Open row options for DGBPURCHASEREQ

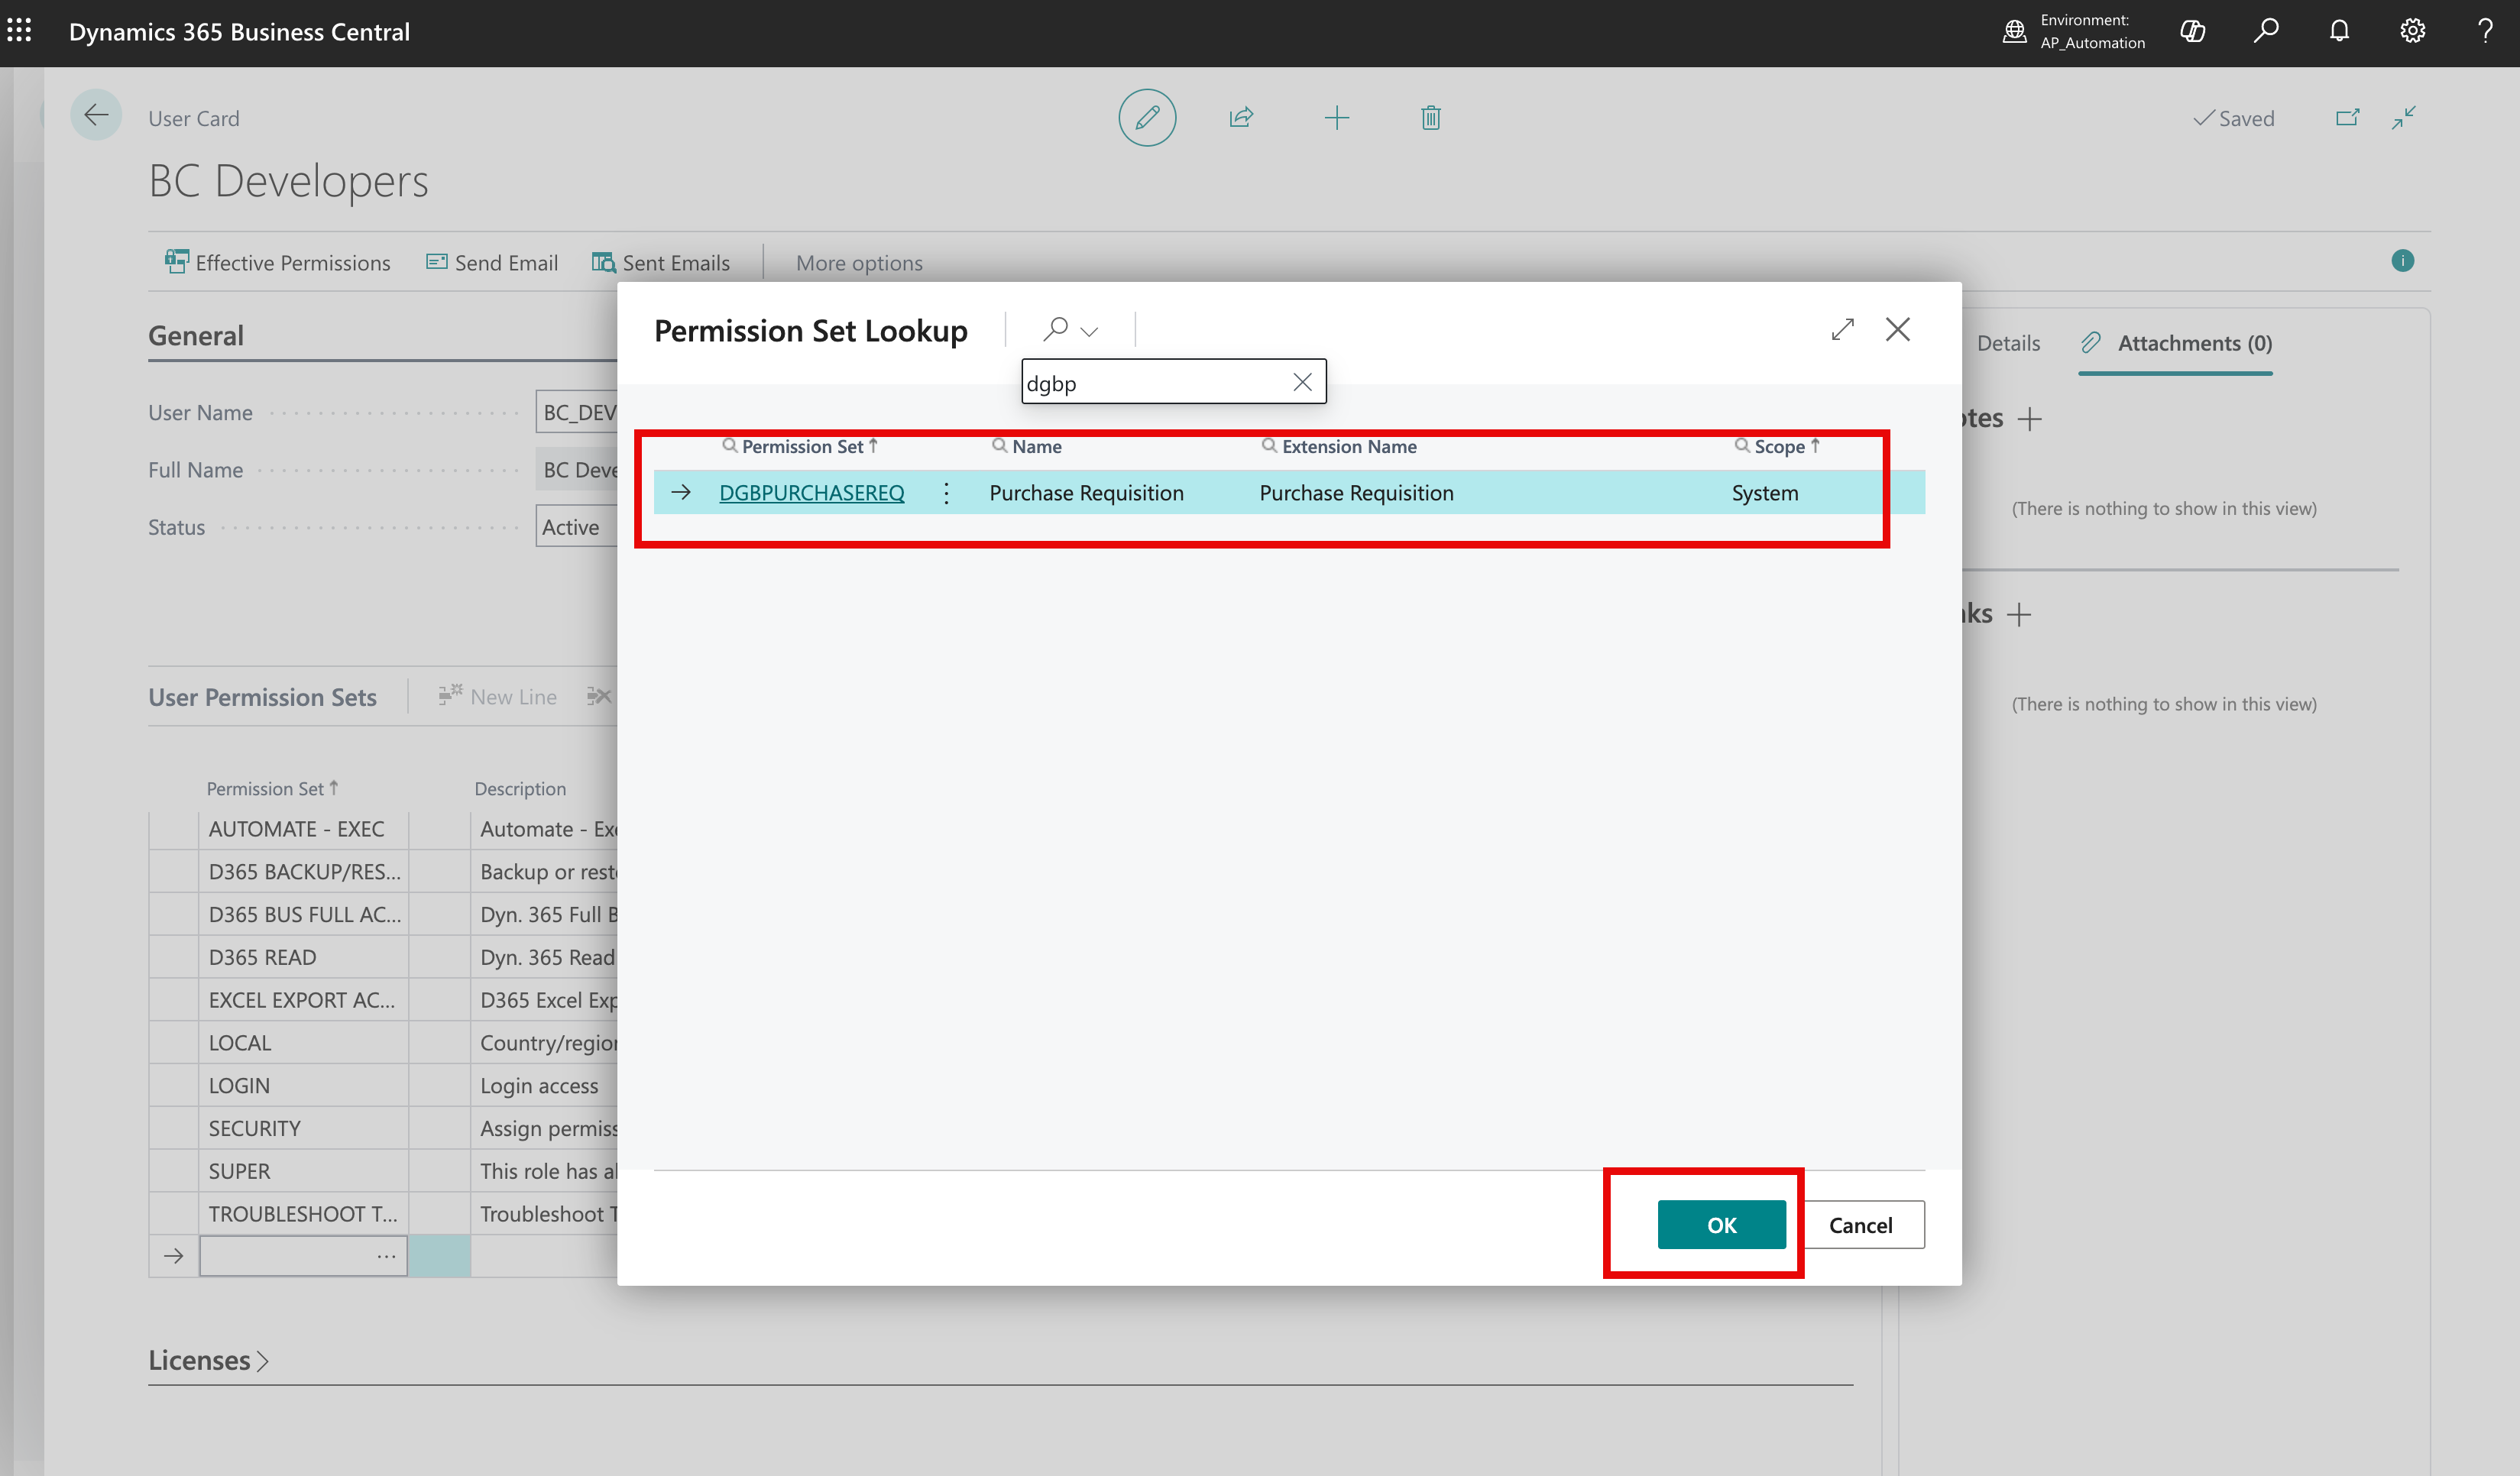pyautogui.click(x=946, y=493)
